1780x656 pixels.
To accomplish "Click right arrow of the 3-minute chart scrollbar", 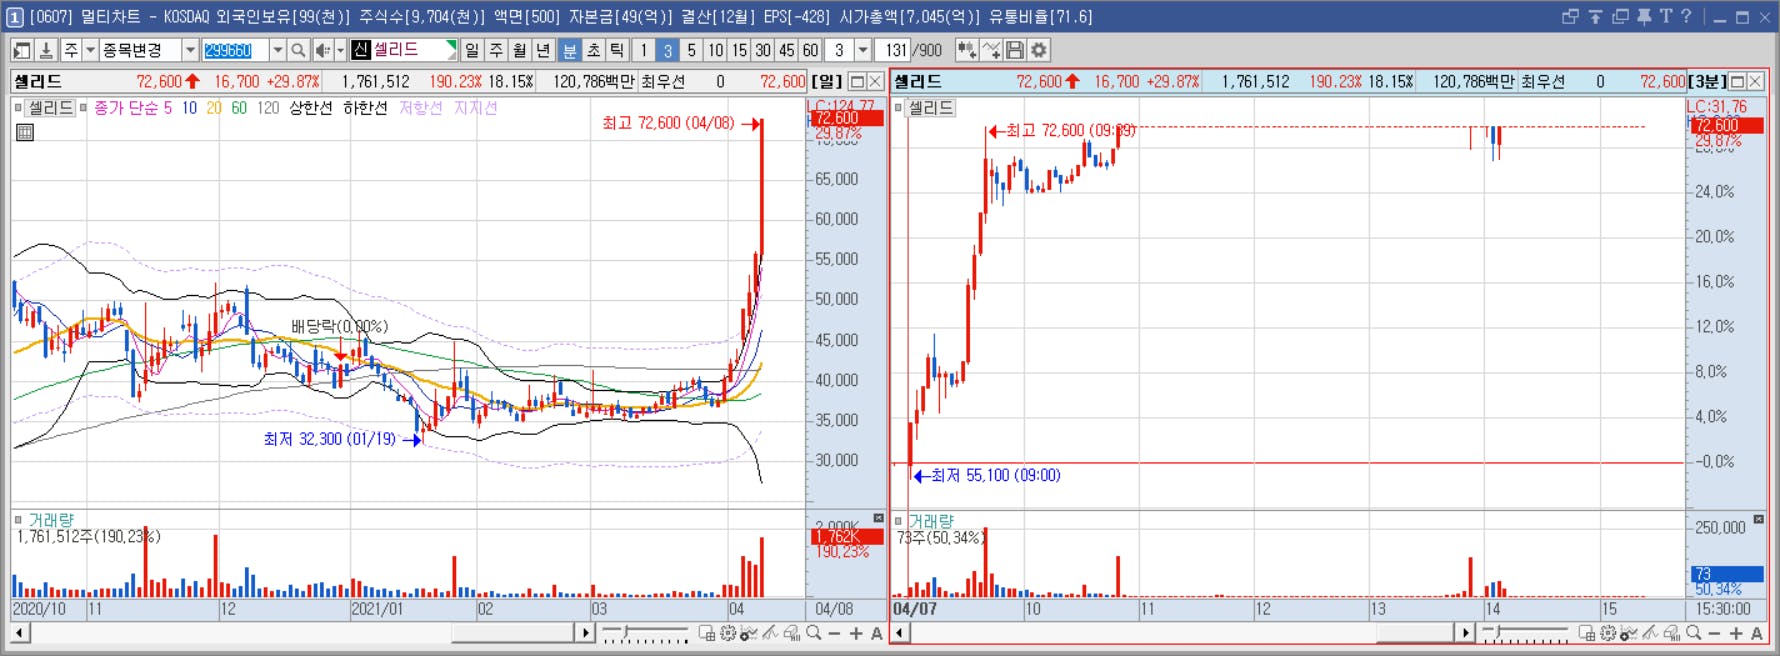I will [x=1465, y=633].
